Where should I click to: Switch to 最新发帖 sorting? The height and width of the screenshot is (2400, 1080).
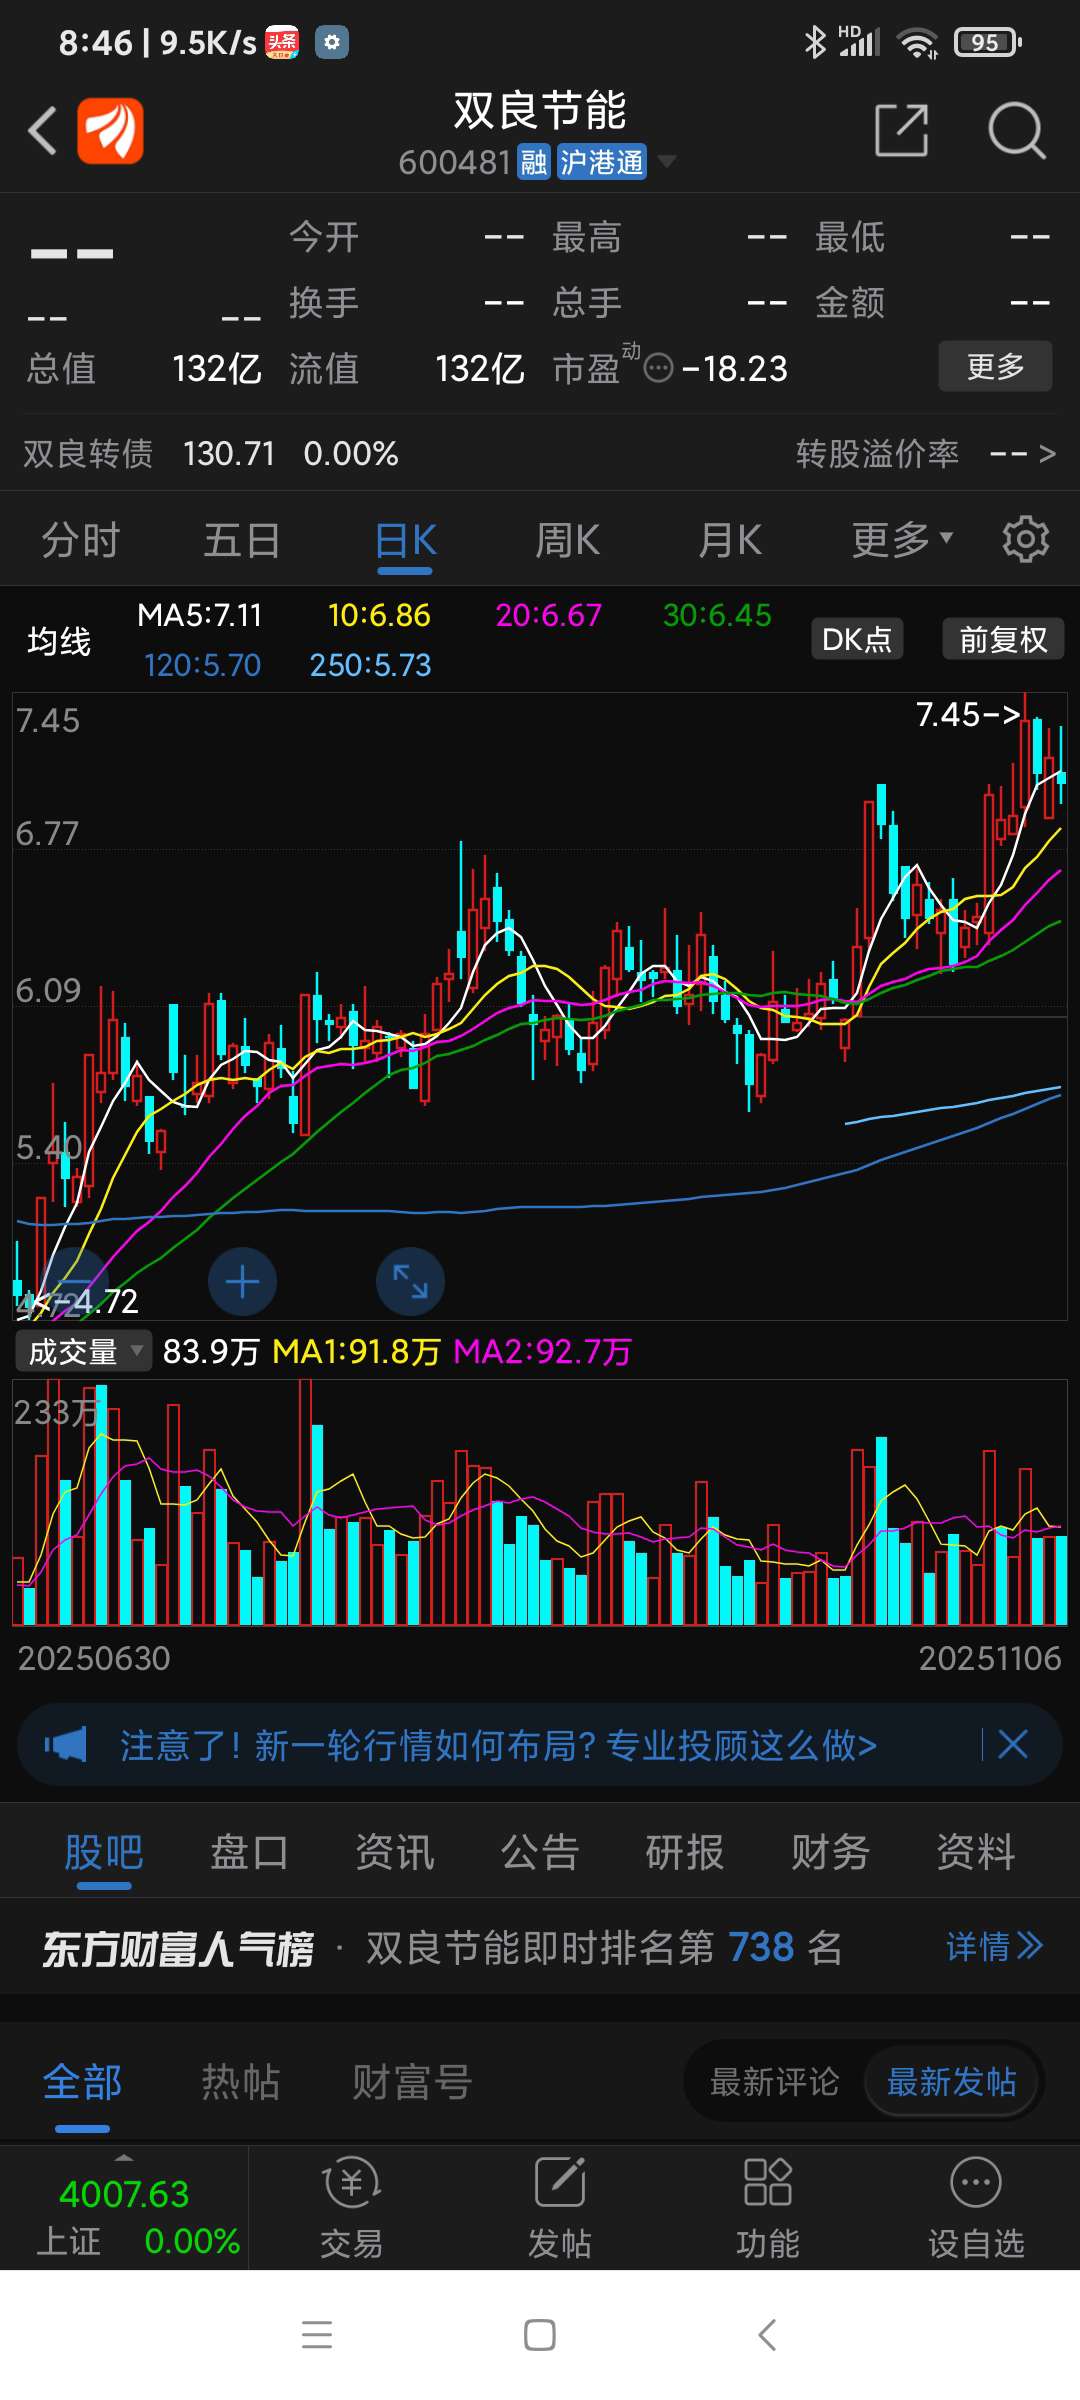951,2082
